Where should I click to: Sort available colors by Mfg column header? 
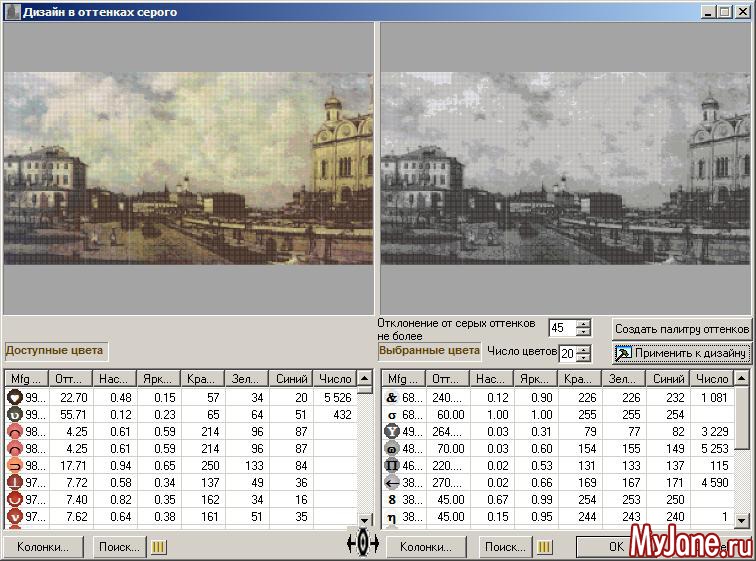(26, 379)
